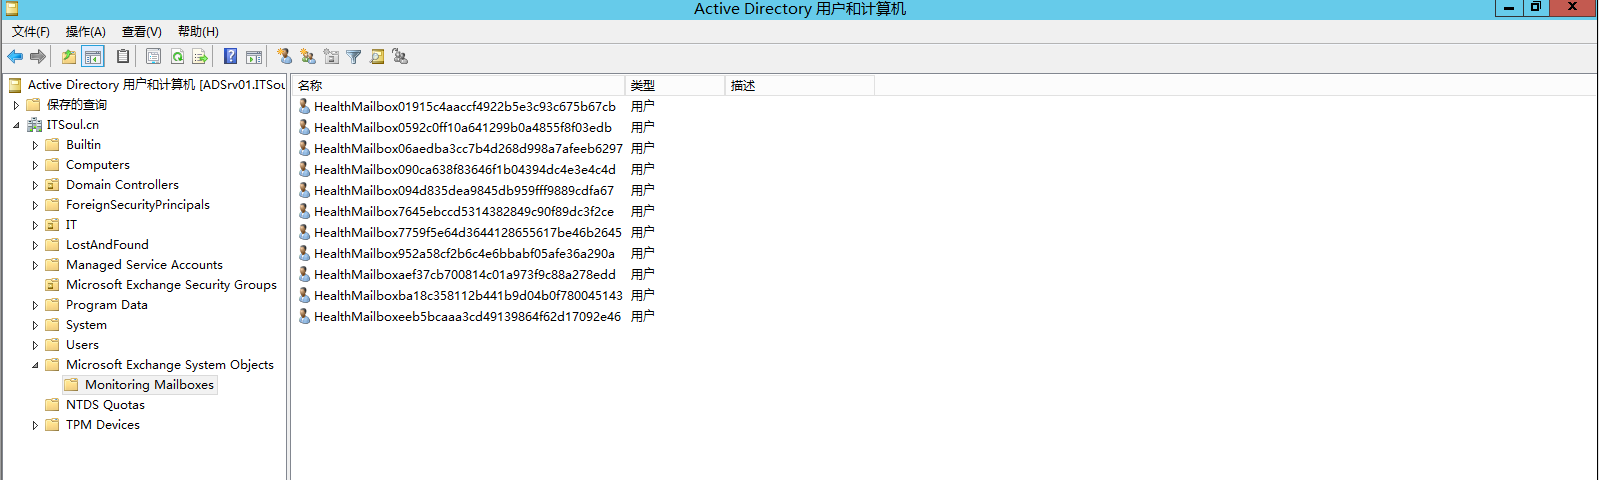Open the 帮助(H) menu
1600x480 pixels.
click(x=198, y=32)
